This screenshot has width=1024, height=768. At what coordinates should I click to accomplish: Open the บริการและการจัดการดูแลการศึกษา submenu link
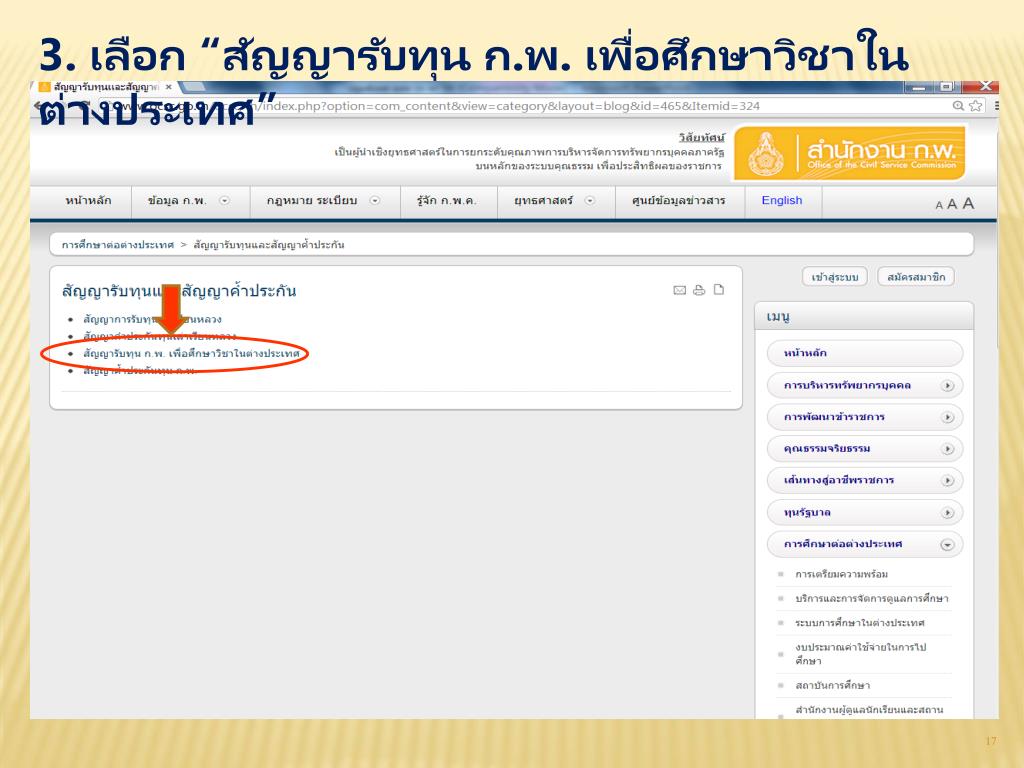click(872, 598)
